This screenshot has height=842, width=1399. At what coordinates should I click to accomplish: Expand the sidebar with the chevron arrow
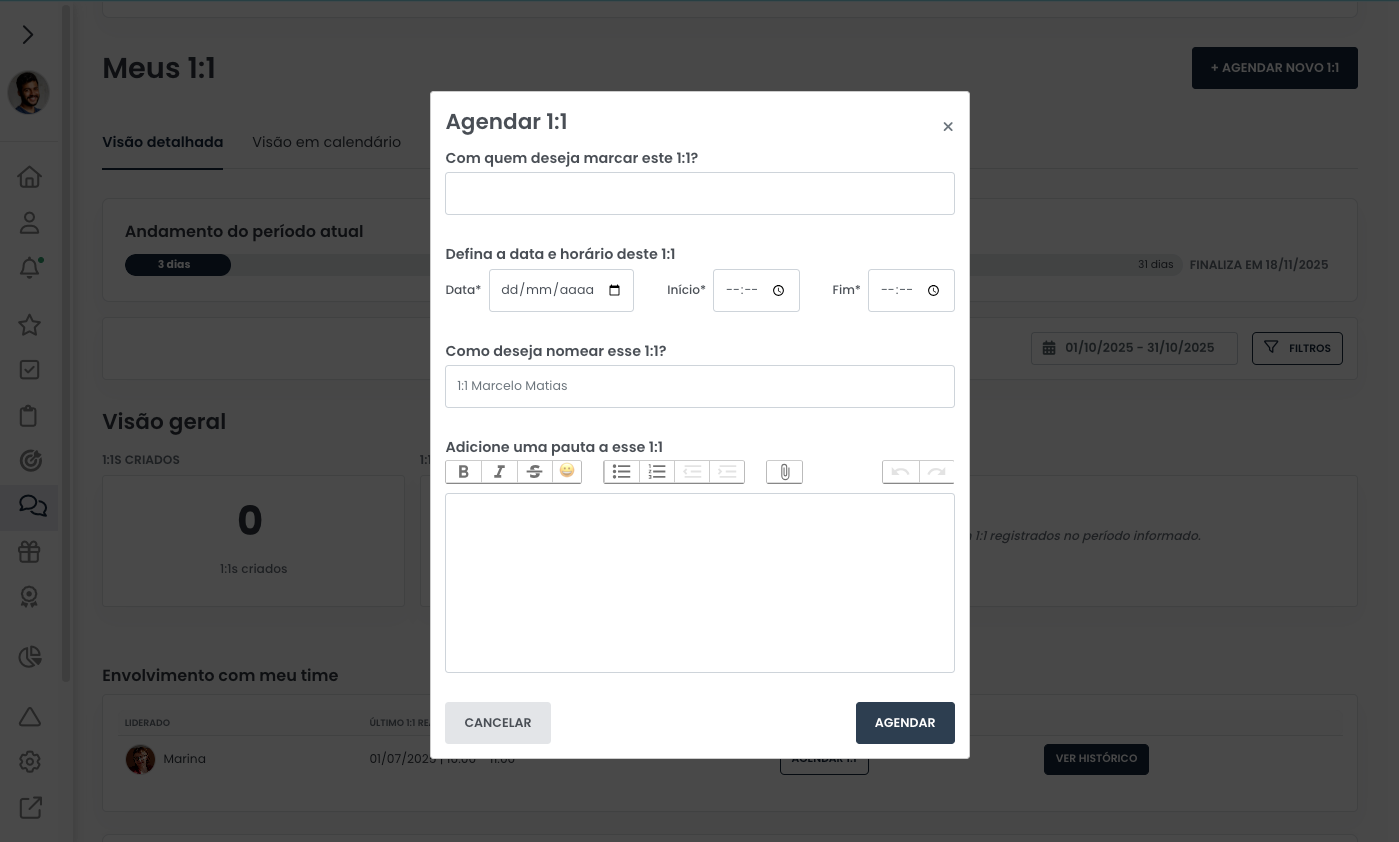tap(28, 35)
